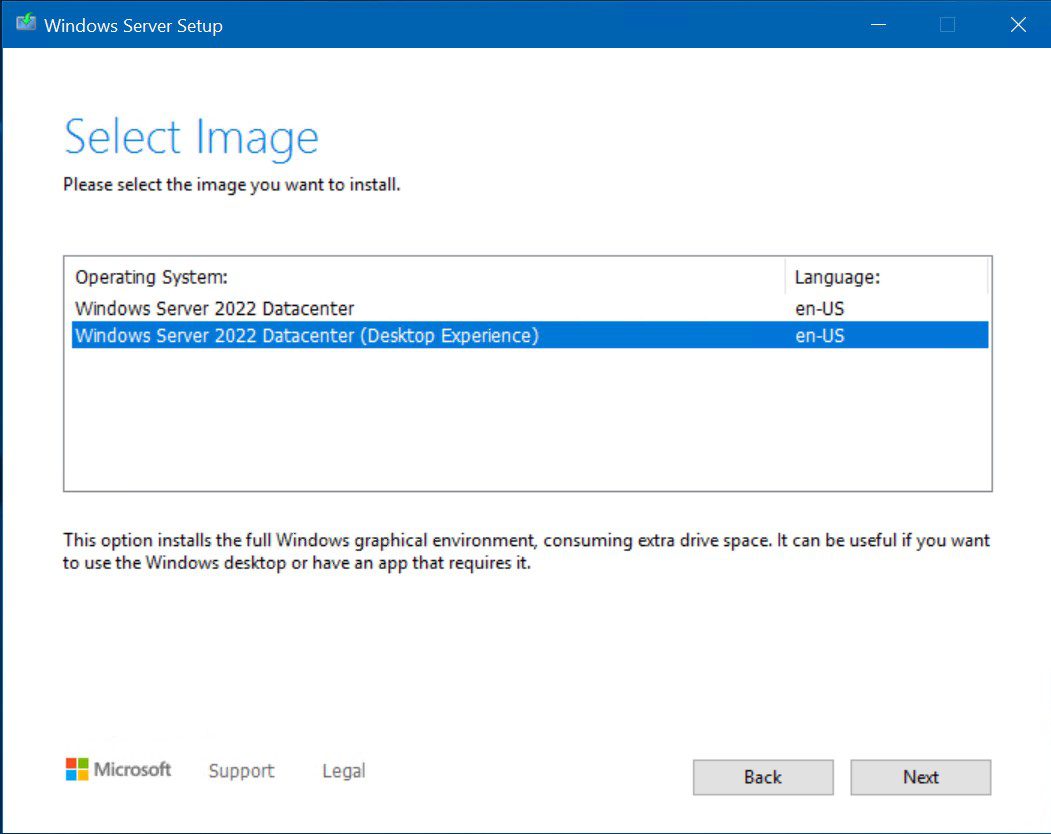Select Windows Server 2022 Datacenter core row

[530, 308]
